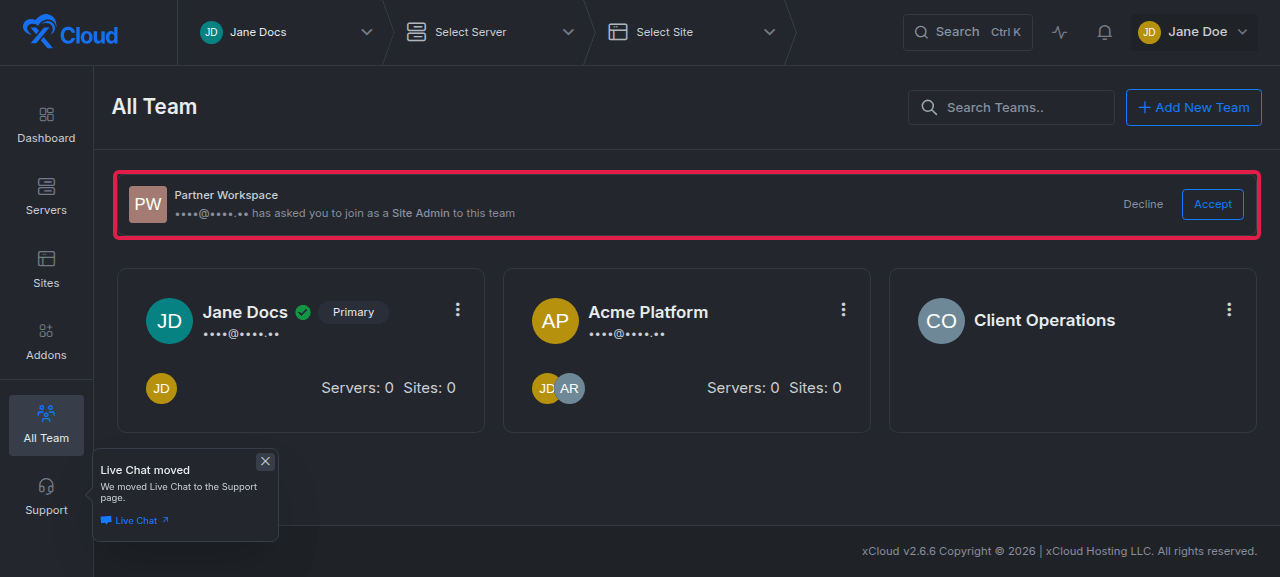This screenshot has width=1280, height=577.
Task: Click the AP avatar on Acme Platform card
Action: tap(555, 321)
